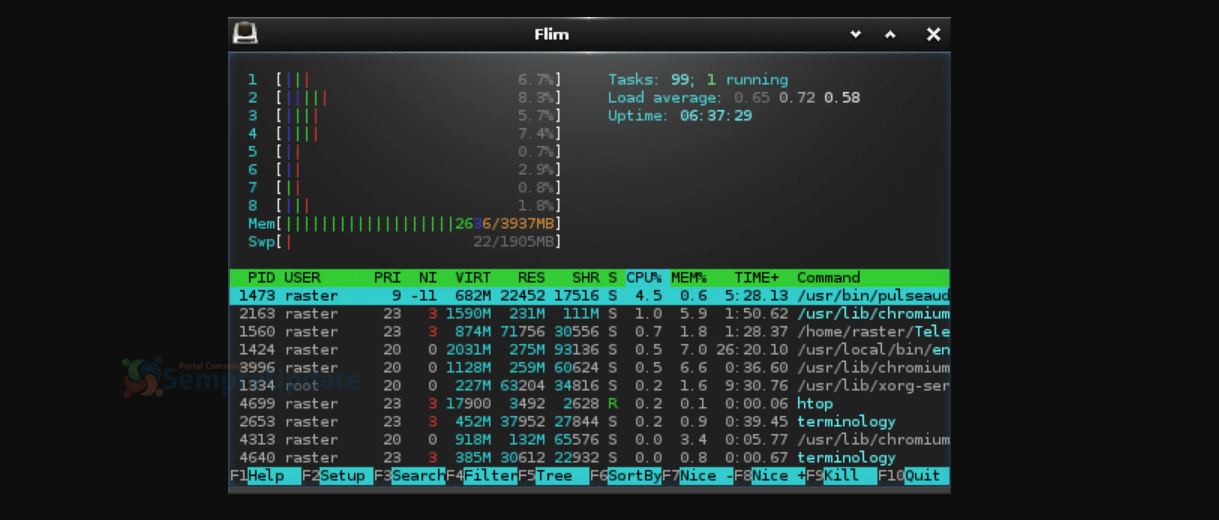
Task: Click /usr/local/bin/en command text
Action: tap(873, 350)
